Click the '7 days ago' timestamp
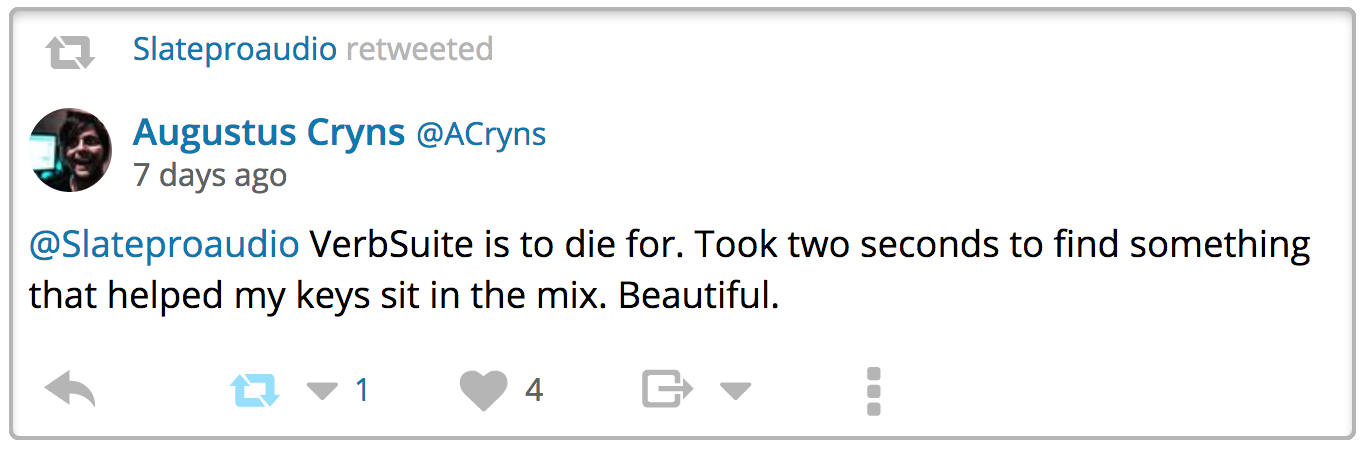Screen dimensions: 1368x452 pyautogui.click(x=210, y=176)
